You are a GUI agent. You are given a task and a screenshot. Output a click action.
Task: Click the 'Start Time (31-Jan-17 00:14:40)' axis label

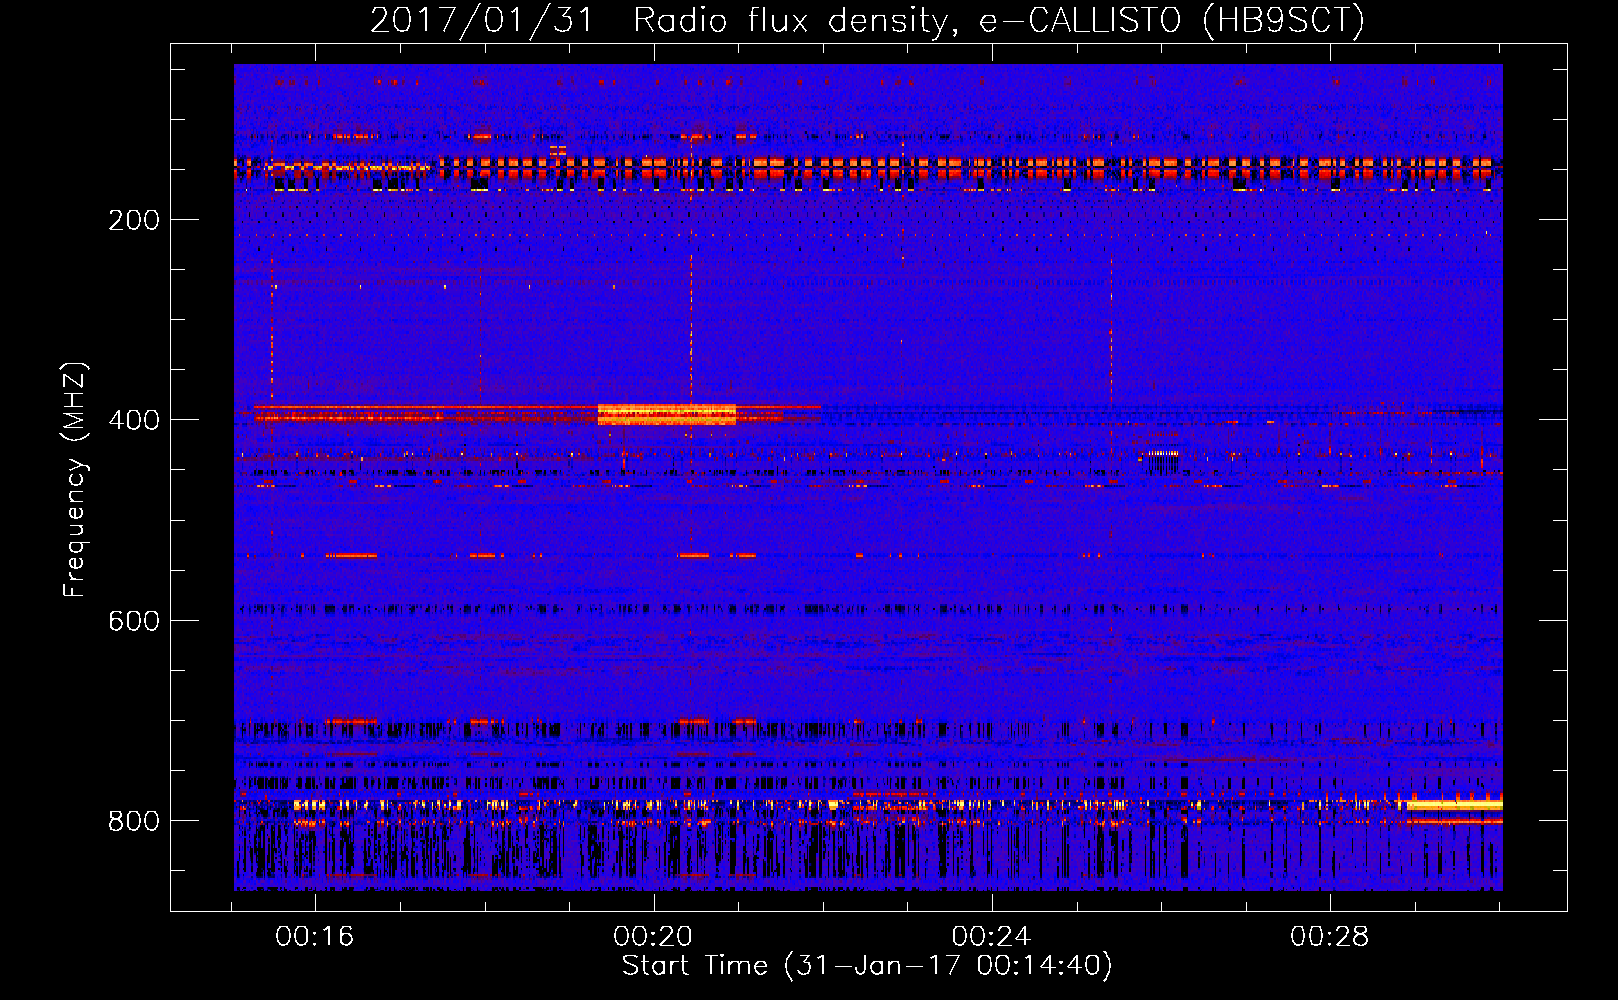click(x=866, y=965)
